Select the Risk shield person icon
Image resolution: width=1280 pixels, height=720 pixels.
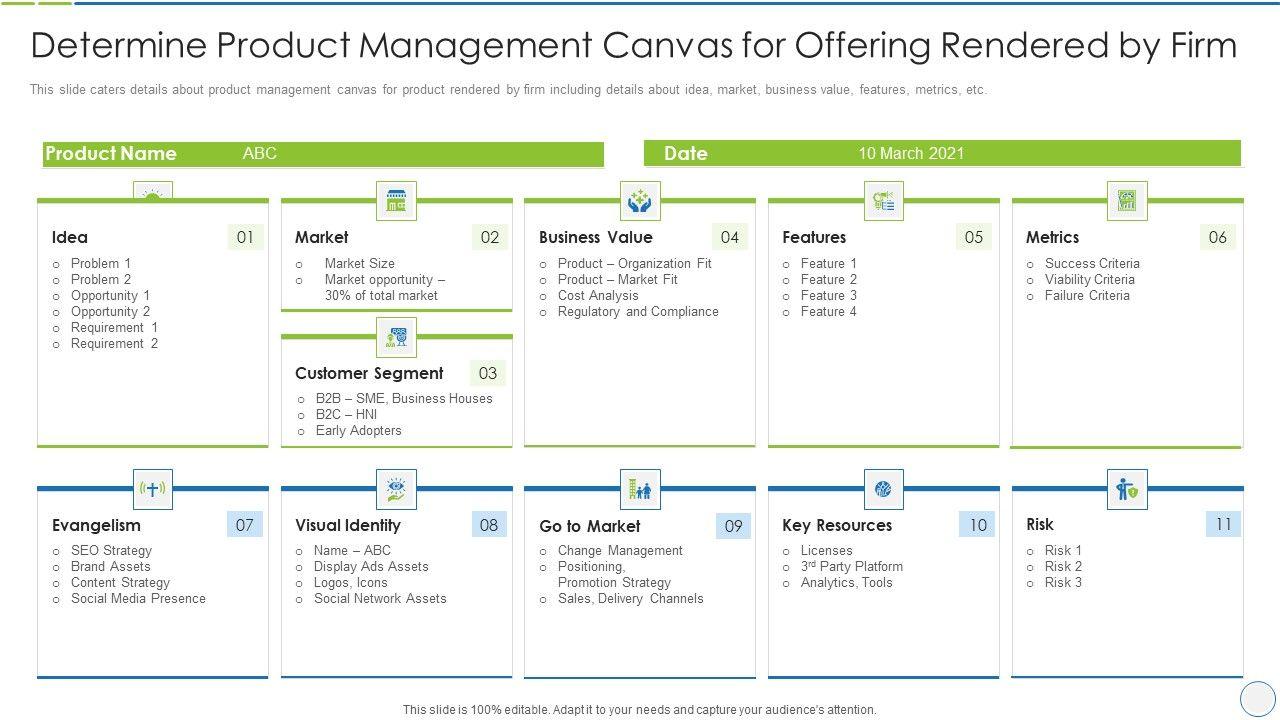coord(1127,489)
